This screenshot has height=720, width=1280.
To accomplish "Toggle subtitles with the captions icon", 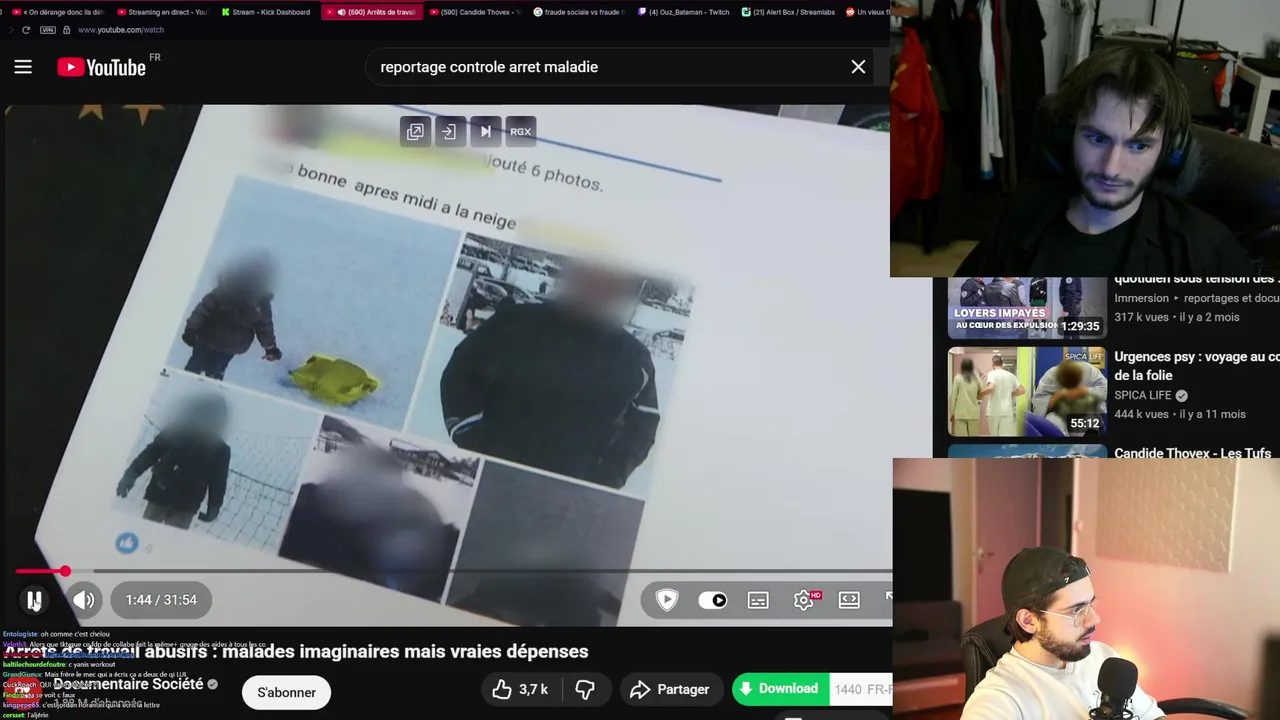I will click(758, 600).
